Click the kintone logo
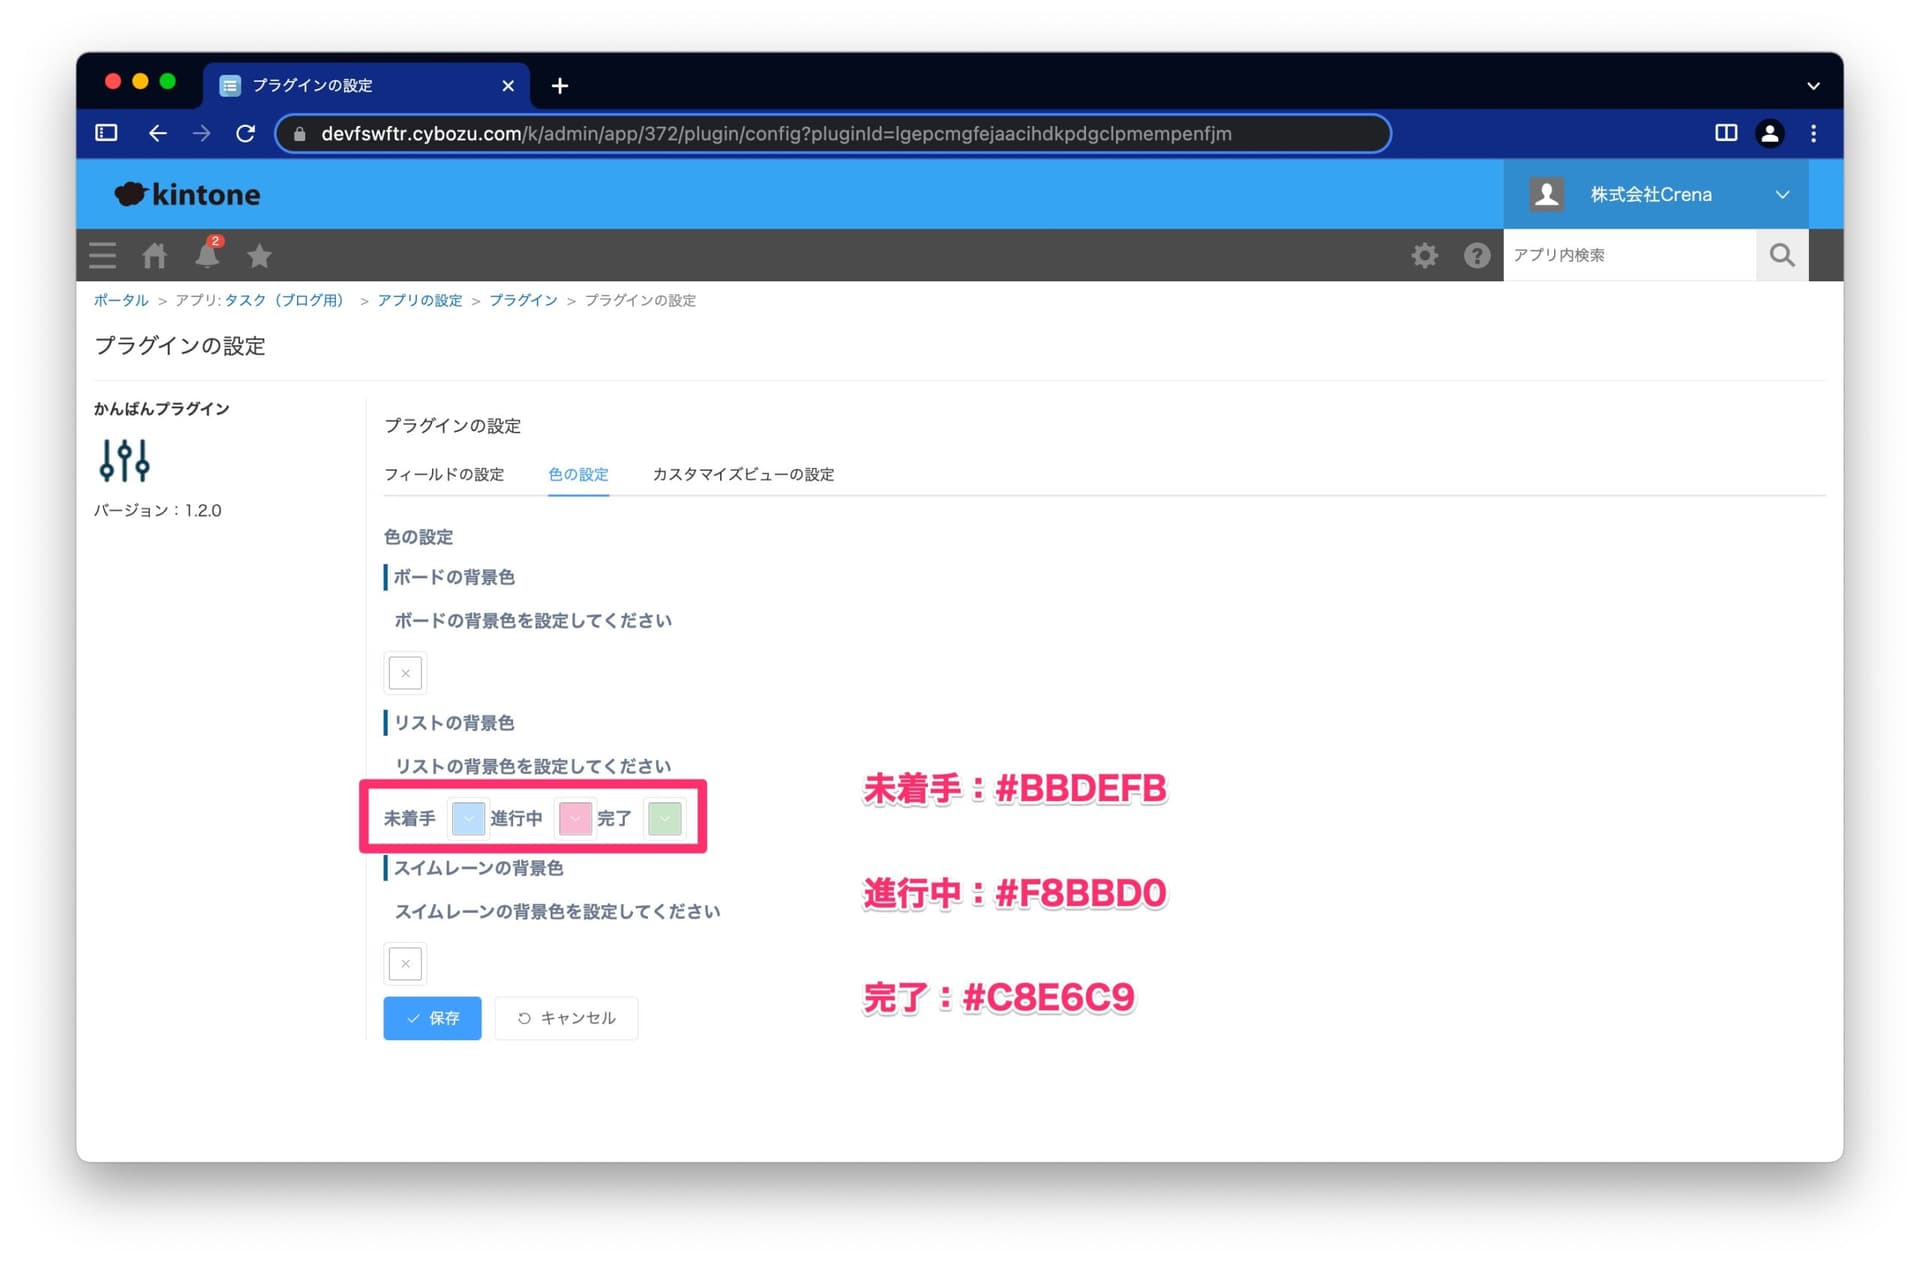1920x1263 pixels. pyautogui.click(x=187, y=194)
